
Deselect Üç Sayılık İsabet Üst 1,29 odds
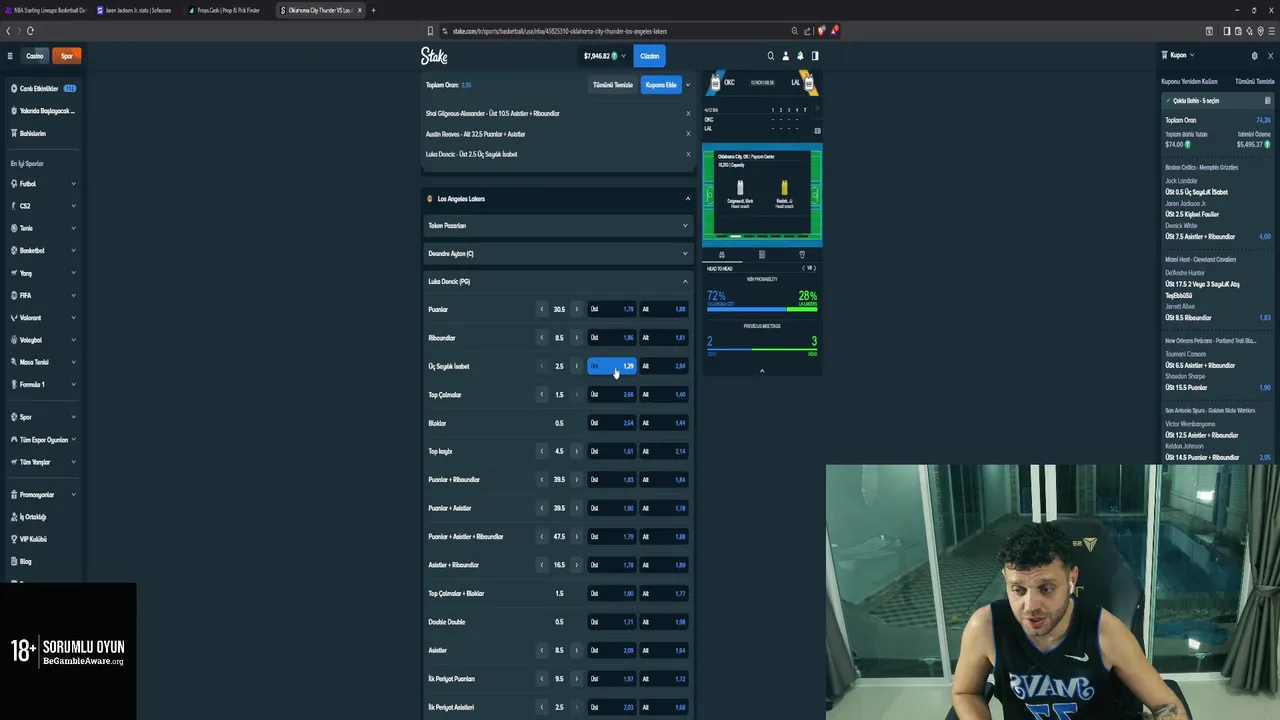(x=612, y=366)
